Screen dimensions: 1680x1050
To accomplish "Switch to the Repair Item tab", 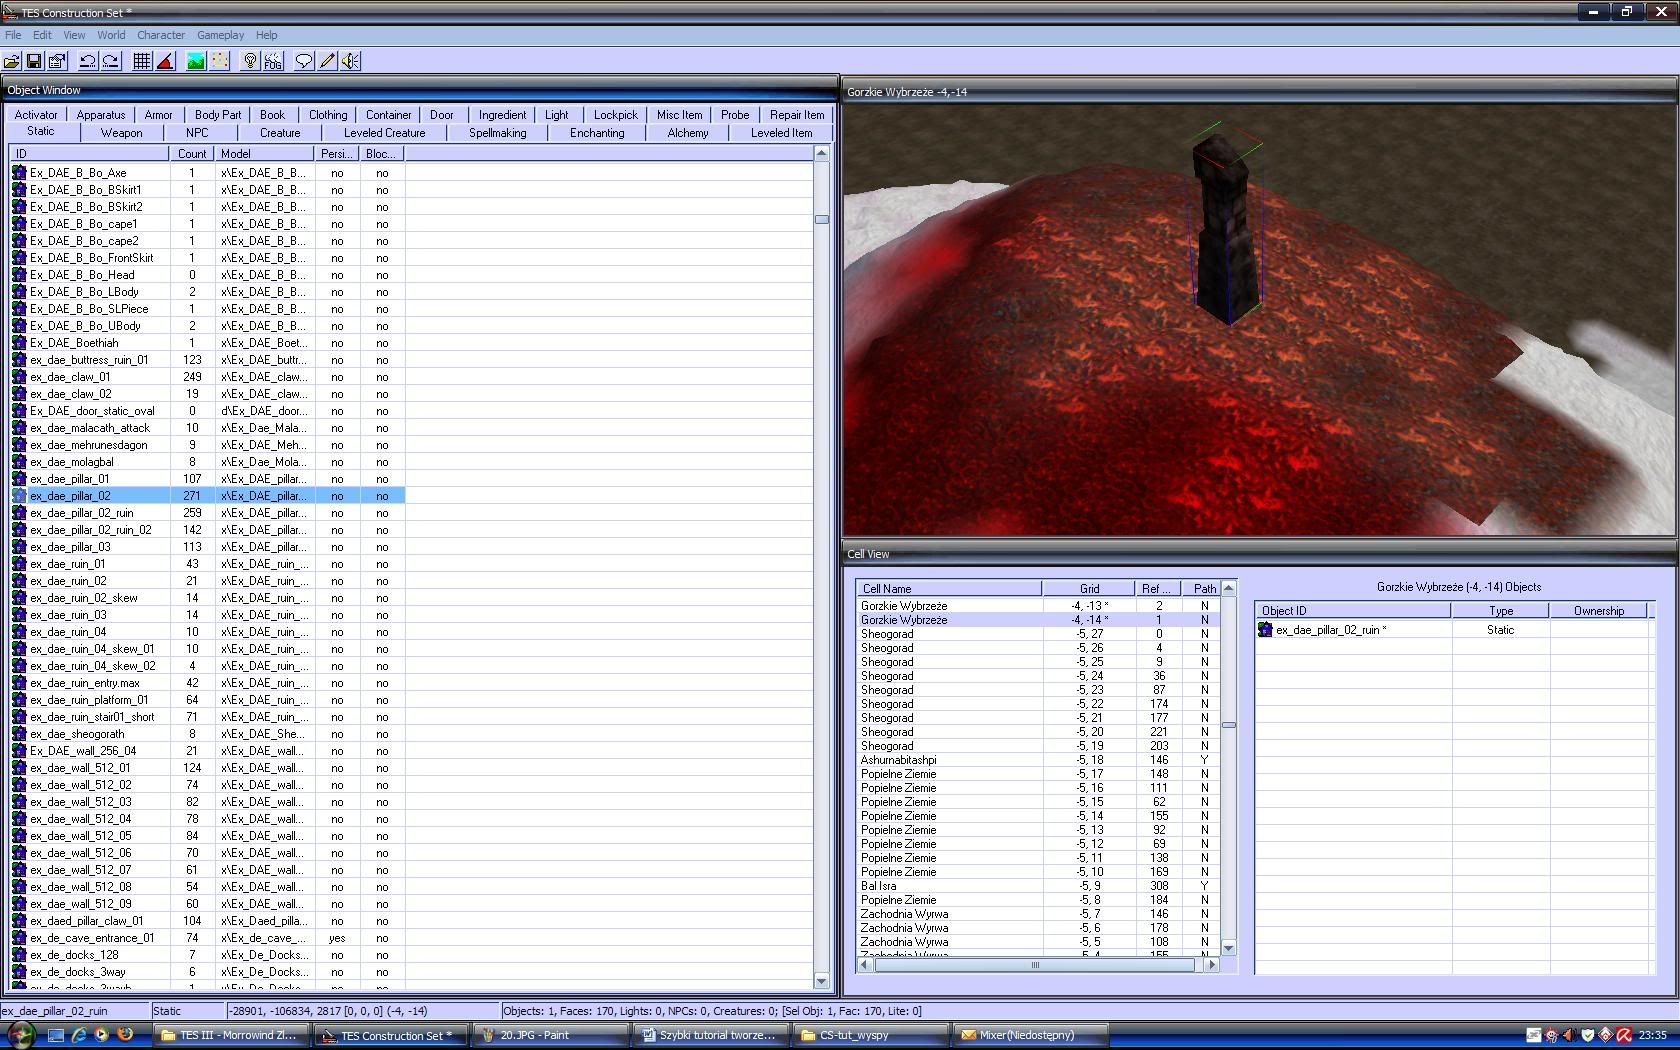I will [797, 115].
